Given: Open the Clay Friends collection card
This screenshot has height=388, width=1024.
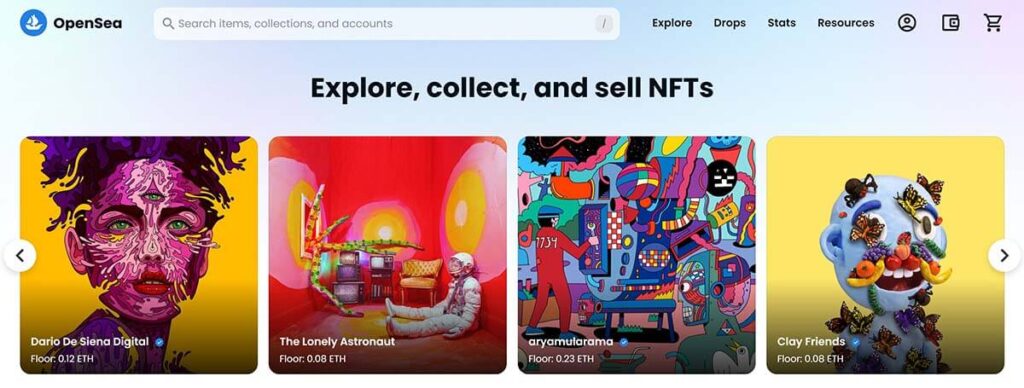Looking at the screenshot, I should click(x=885, y=255).
